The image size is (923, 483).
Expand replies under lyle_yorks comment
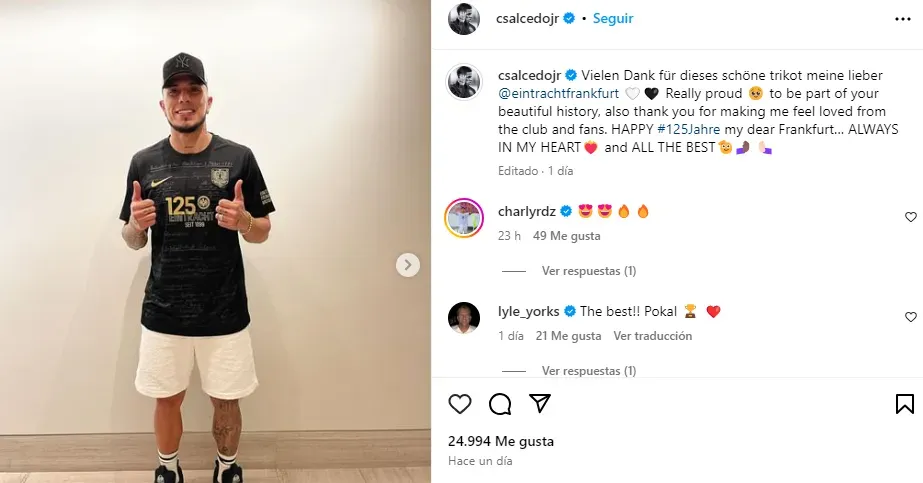pos(589,371)
